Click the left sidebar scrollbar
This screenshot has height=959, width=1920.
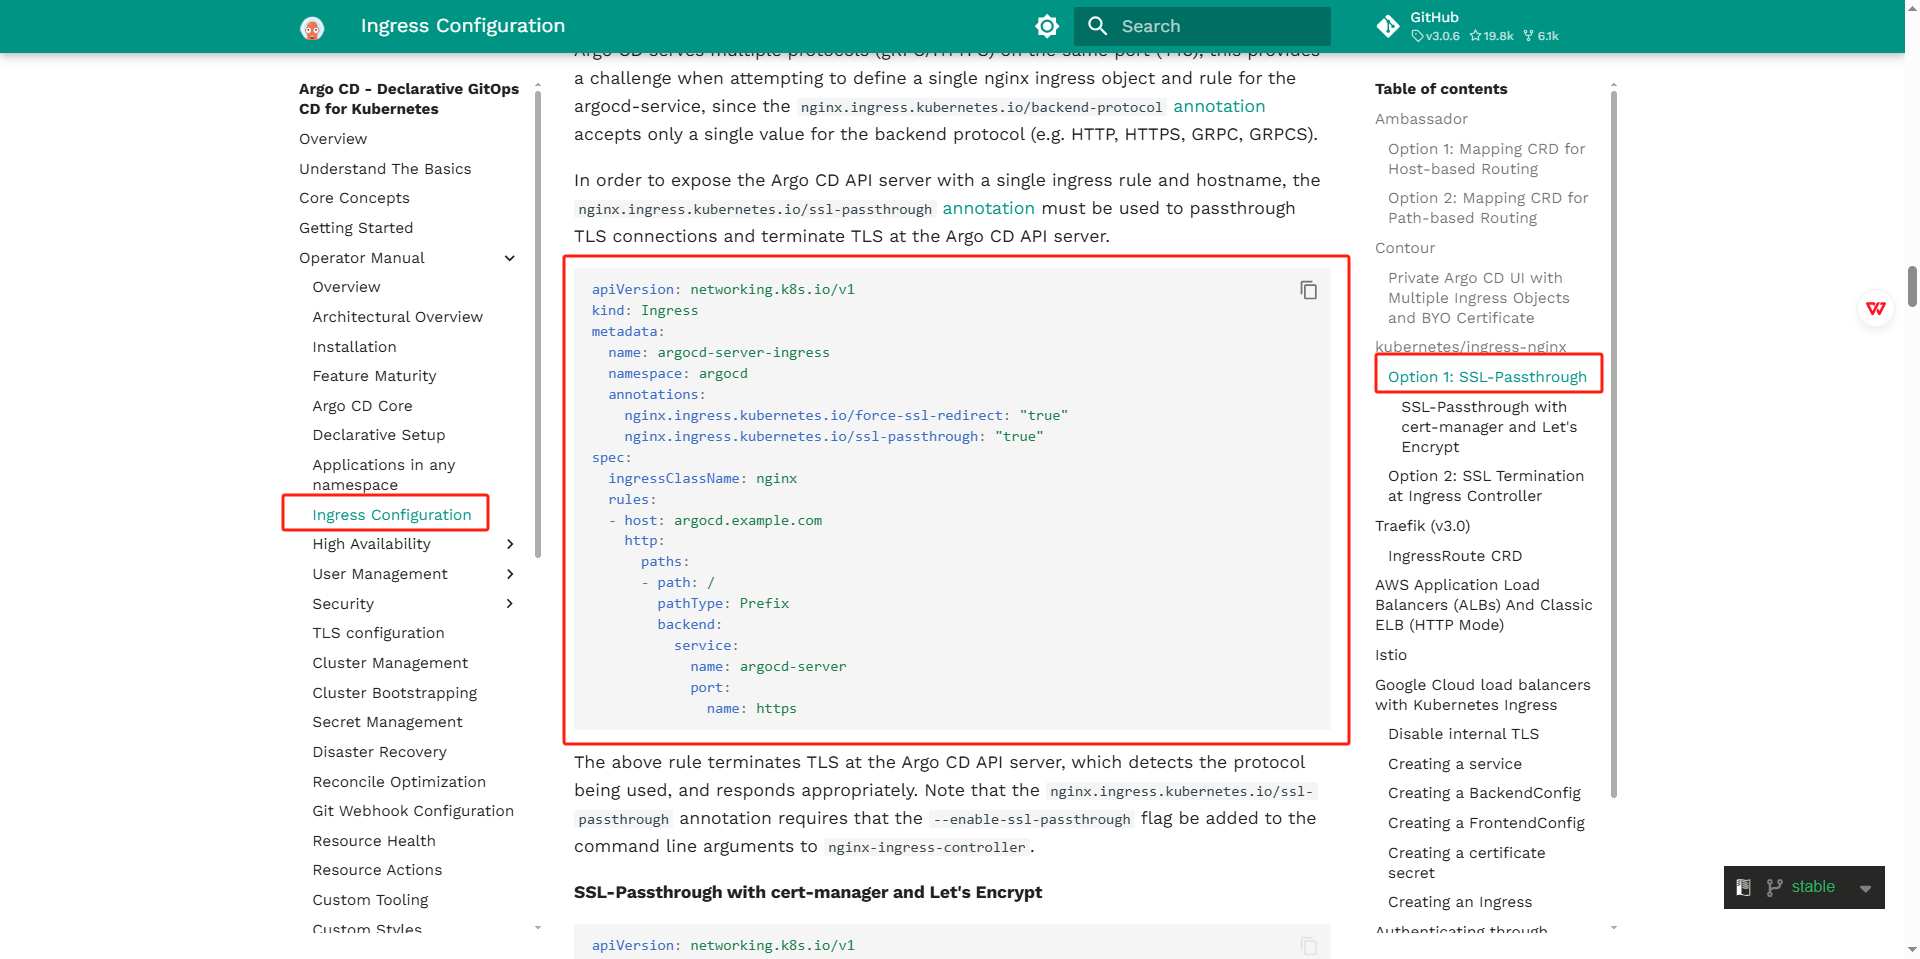coord(538,325)
